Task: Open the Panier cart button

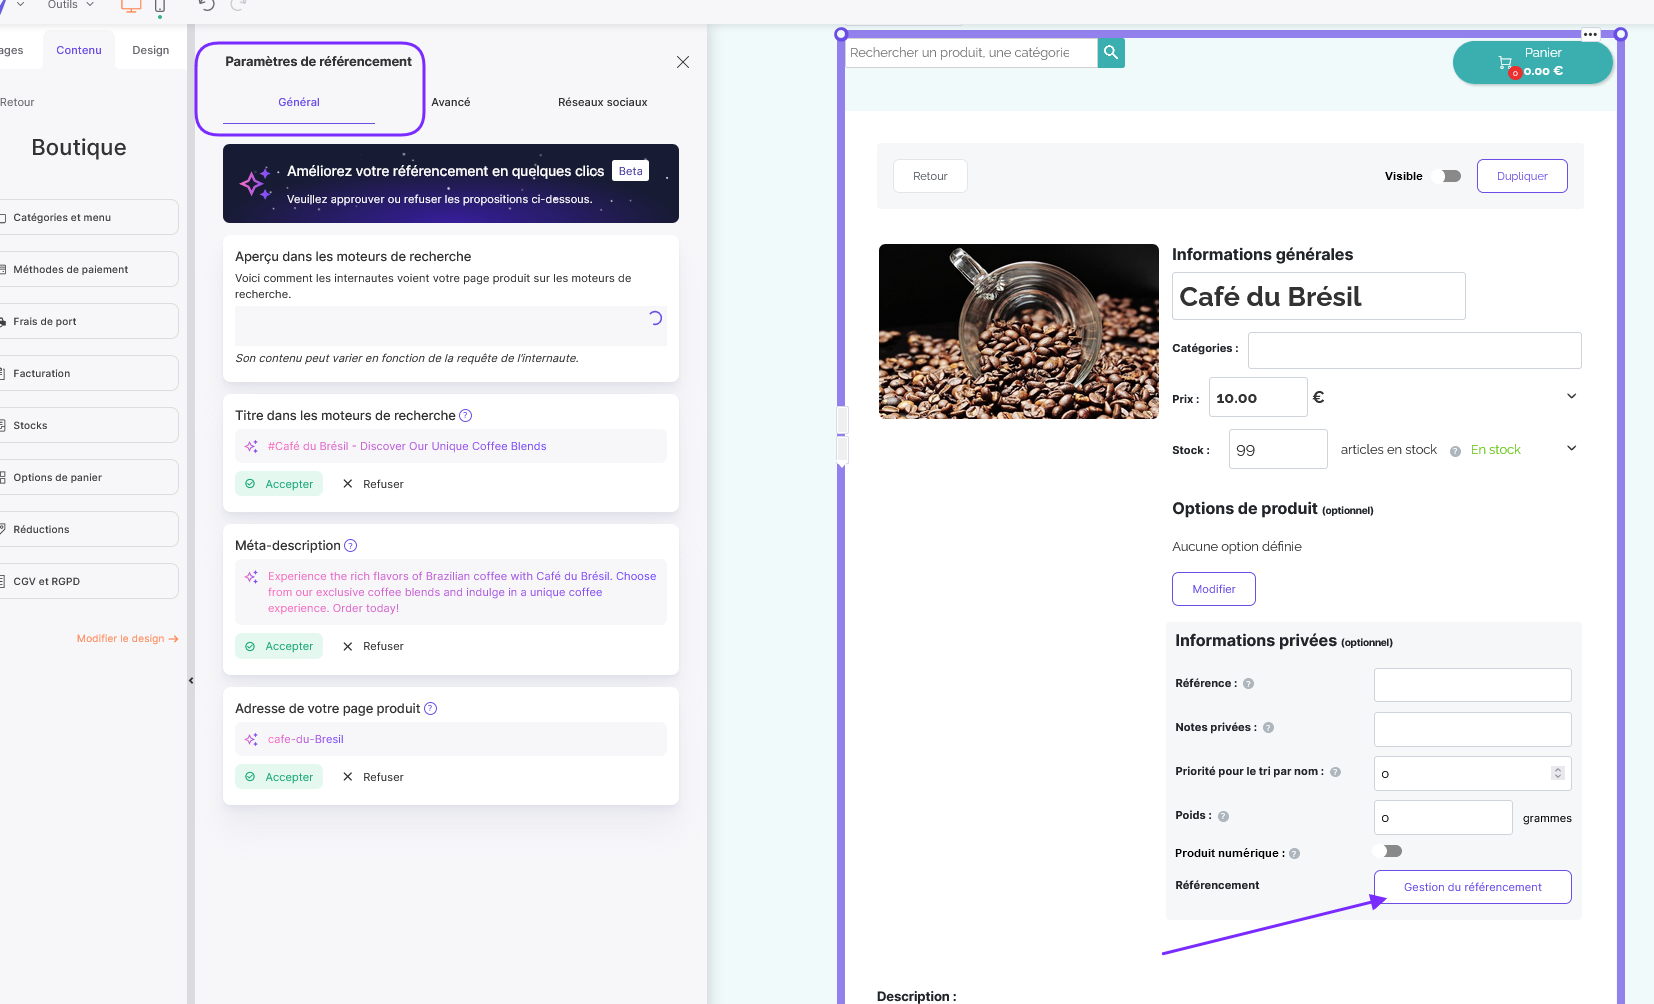Action: pyautogui.click(x=1532, y=62)
